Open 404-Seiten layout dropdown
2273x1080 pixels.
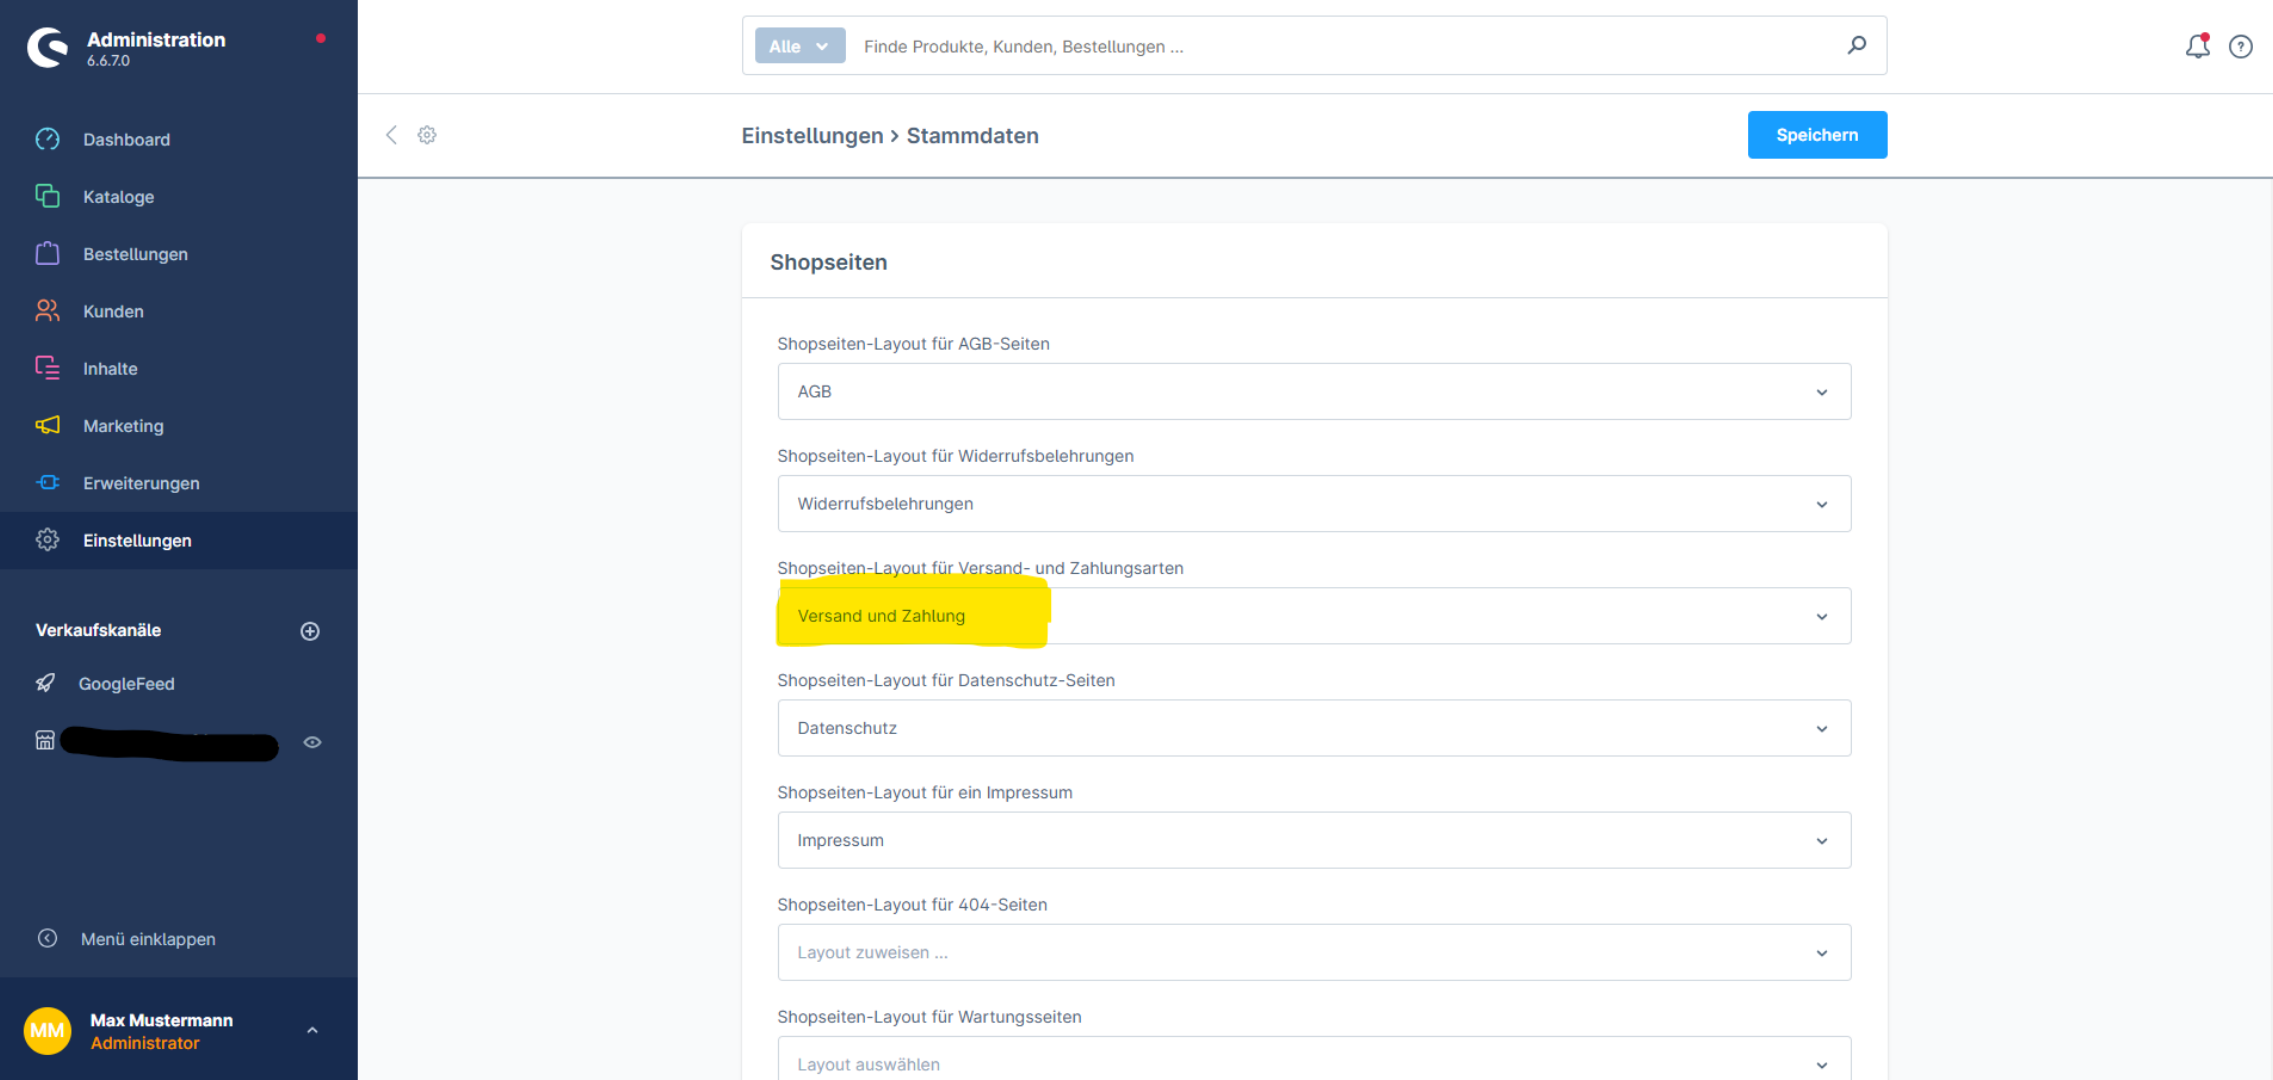click(1313, 951)
